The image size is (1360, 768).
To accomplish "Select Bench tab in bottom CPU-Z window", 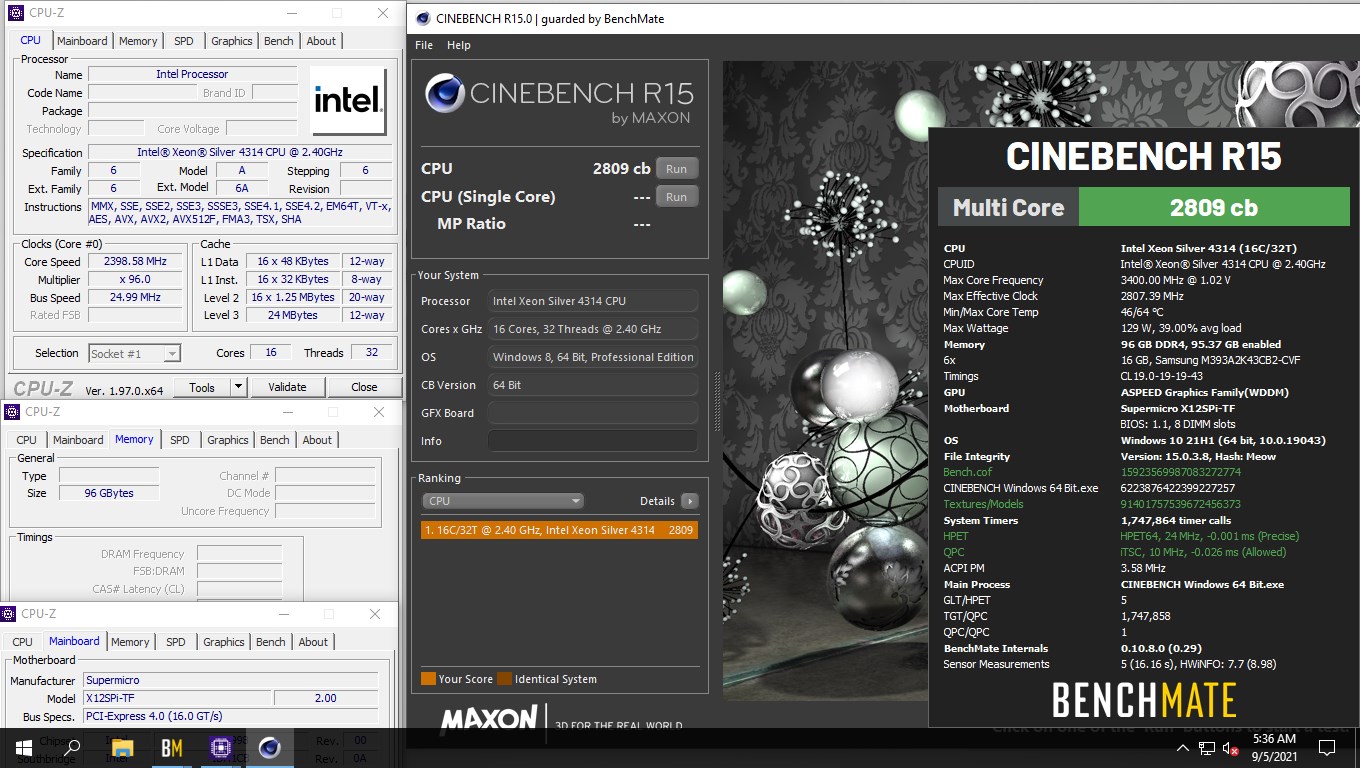I will point(271,642).
